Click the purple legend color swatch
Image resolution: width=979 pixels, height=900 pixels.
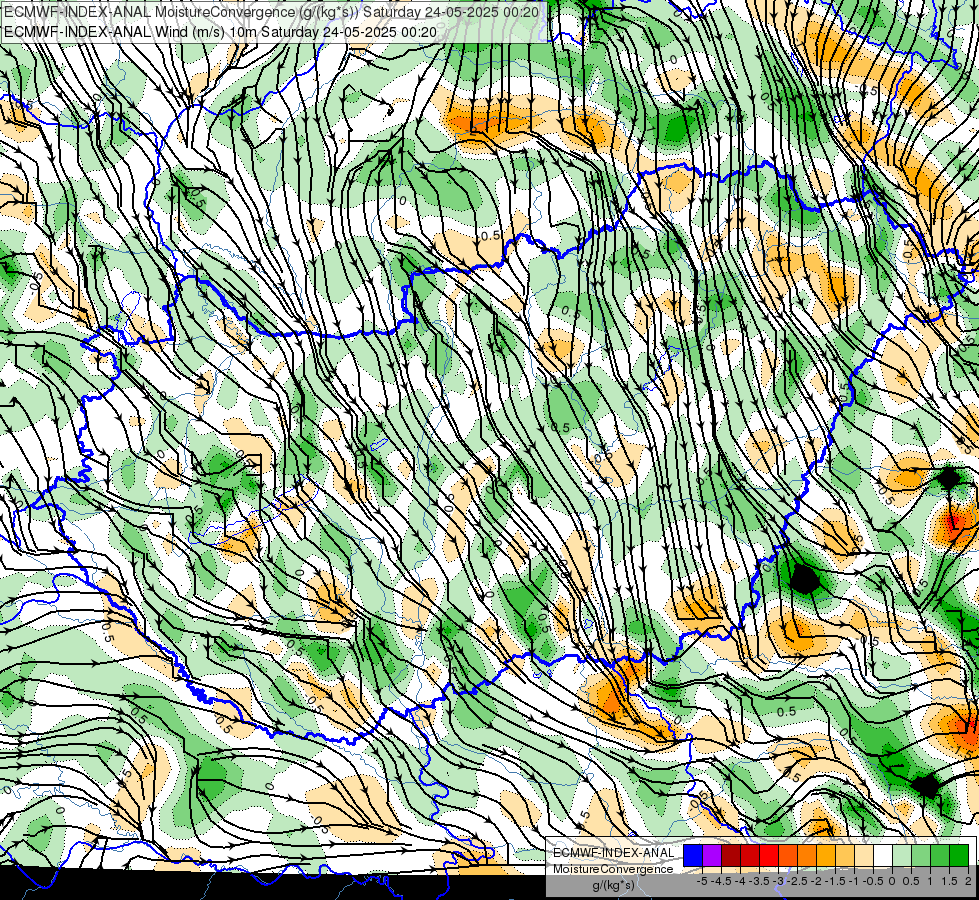712,855
